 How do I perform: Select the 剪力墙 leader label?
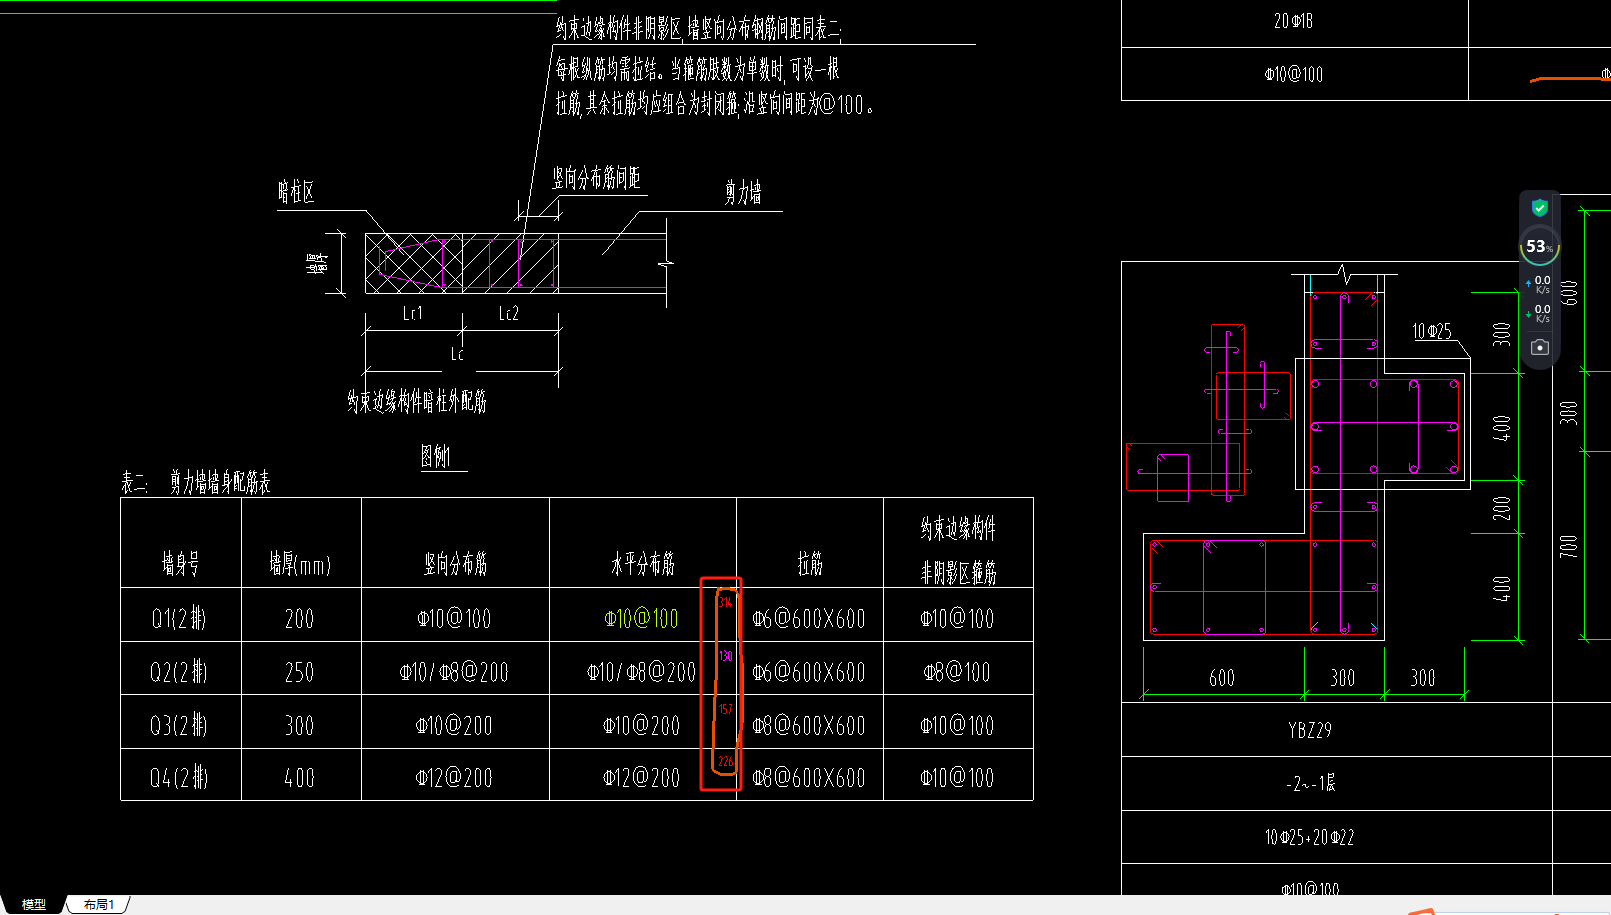(743, 192)
